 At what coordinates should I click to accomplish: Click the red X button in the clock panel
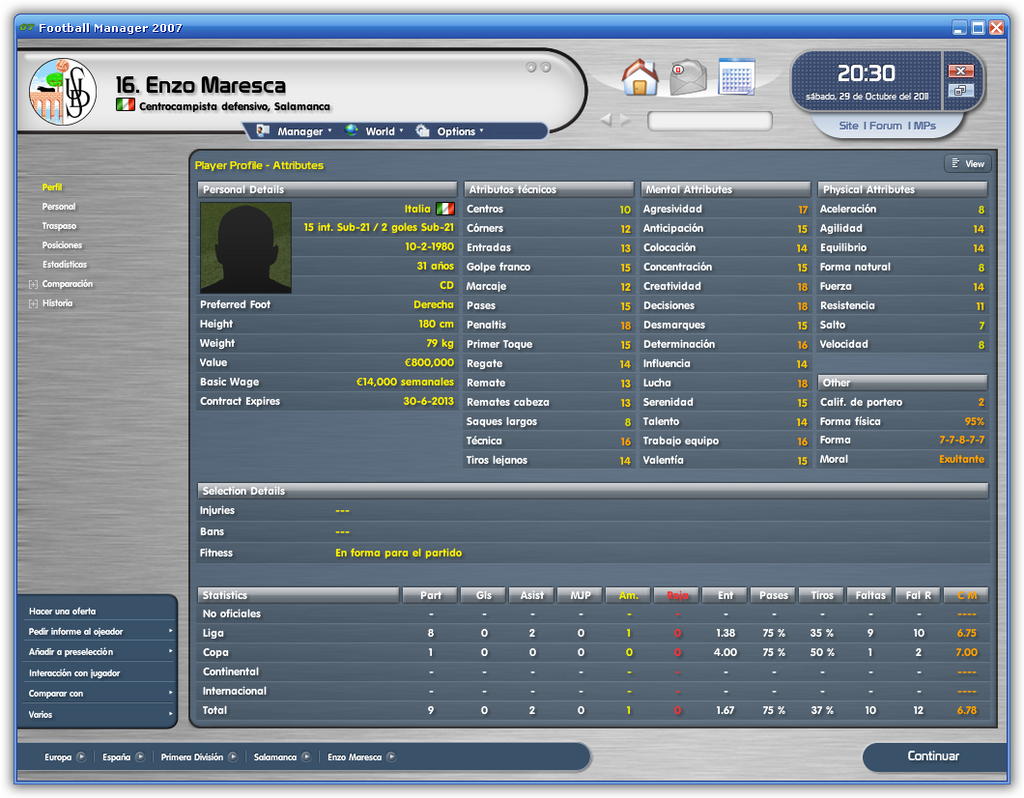[x=961, y=71]
